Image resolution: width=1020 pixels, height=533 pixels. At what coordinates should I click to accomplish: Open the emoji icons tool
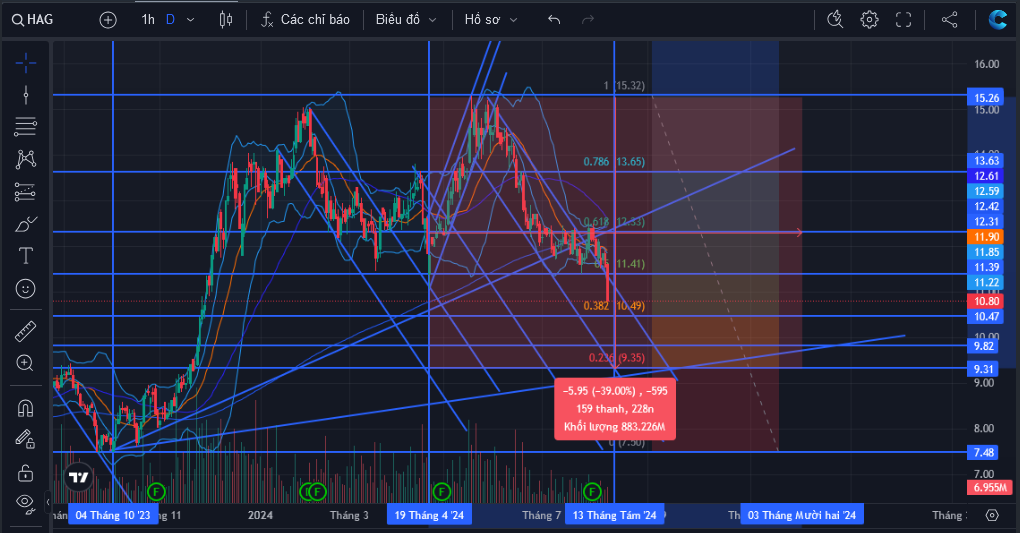(x=25, y=288)
